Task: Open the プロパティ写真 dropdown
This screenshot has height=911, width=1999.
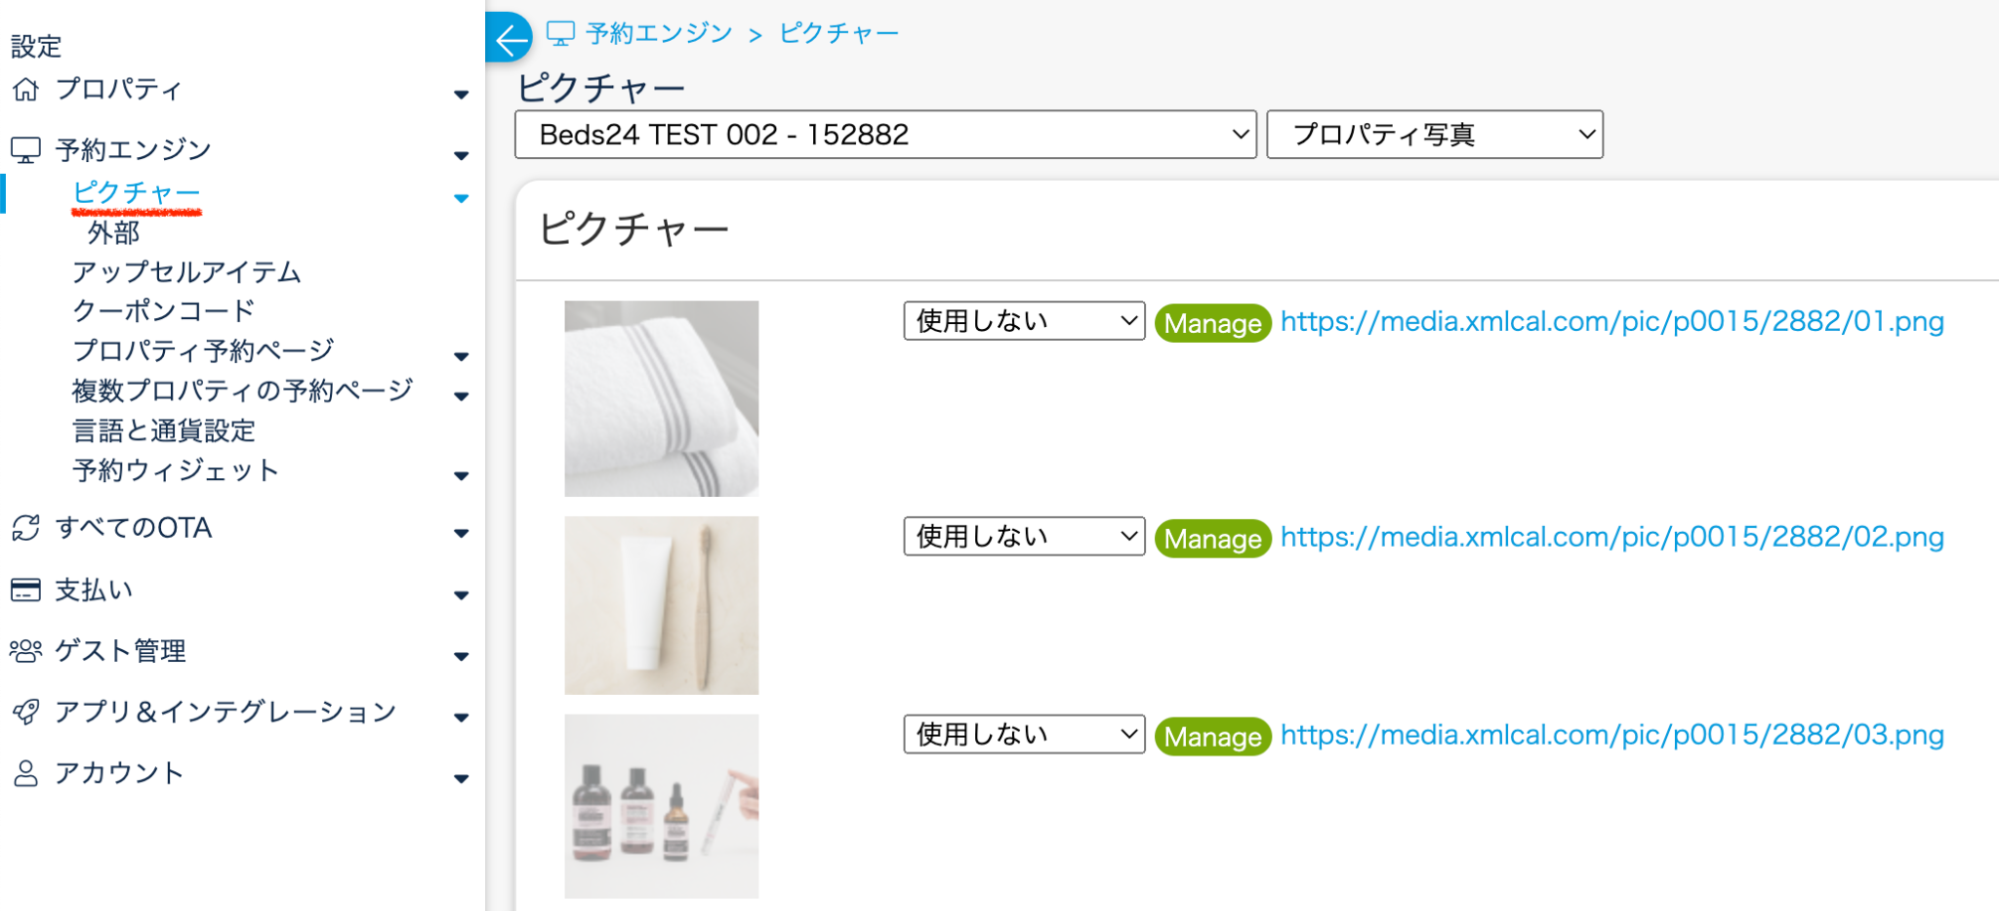Action: (x=1435, y=134)
